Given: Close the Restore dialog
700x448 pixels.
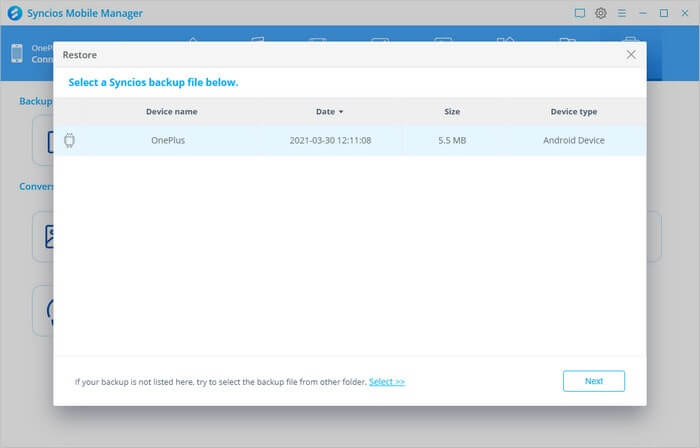Looking at the screenshot, I should (631, 55).
